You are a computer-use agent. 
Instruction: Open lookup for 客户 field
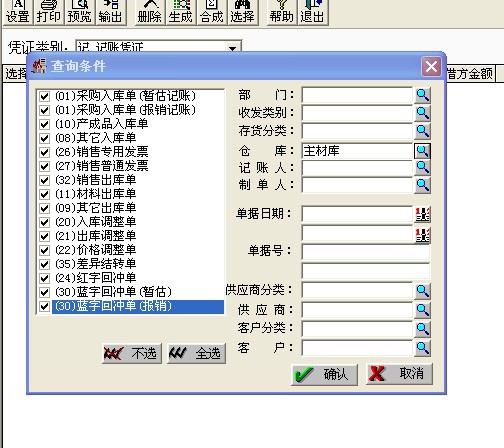pyautogui.click(x=422, y=348)
